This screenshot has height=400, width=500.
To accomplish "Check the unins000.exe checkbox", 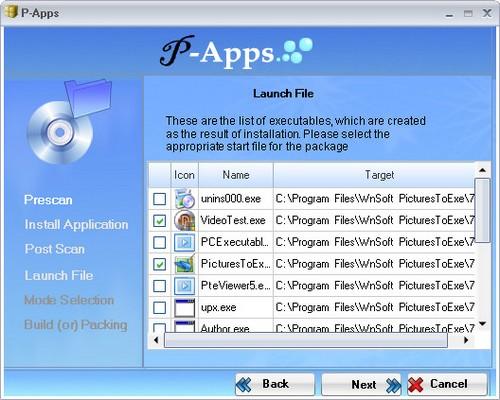I will 159,199.
